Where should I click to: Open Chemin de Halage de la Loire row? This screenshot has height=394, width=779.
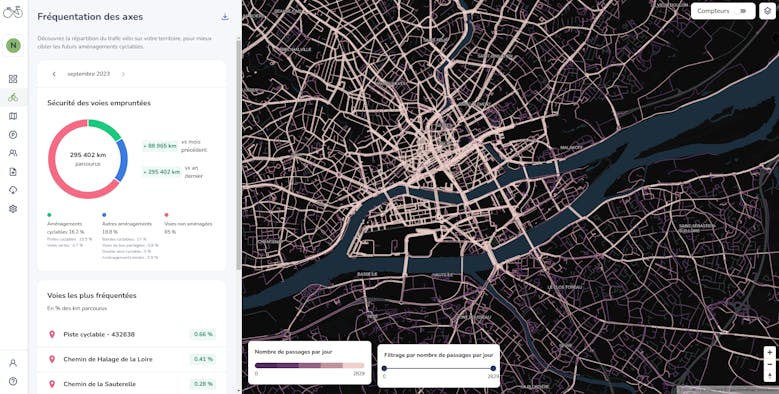(132, 359)
